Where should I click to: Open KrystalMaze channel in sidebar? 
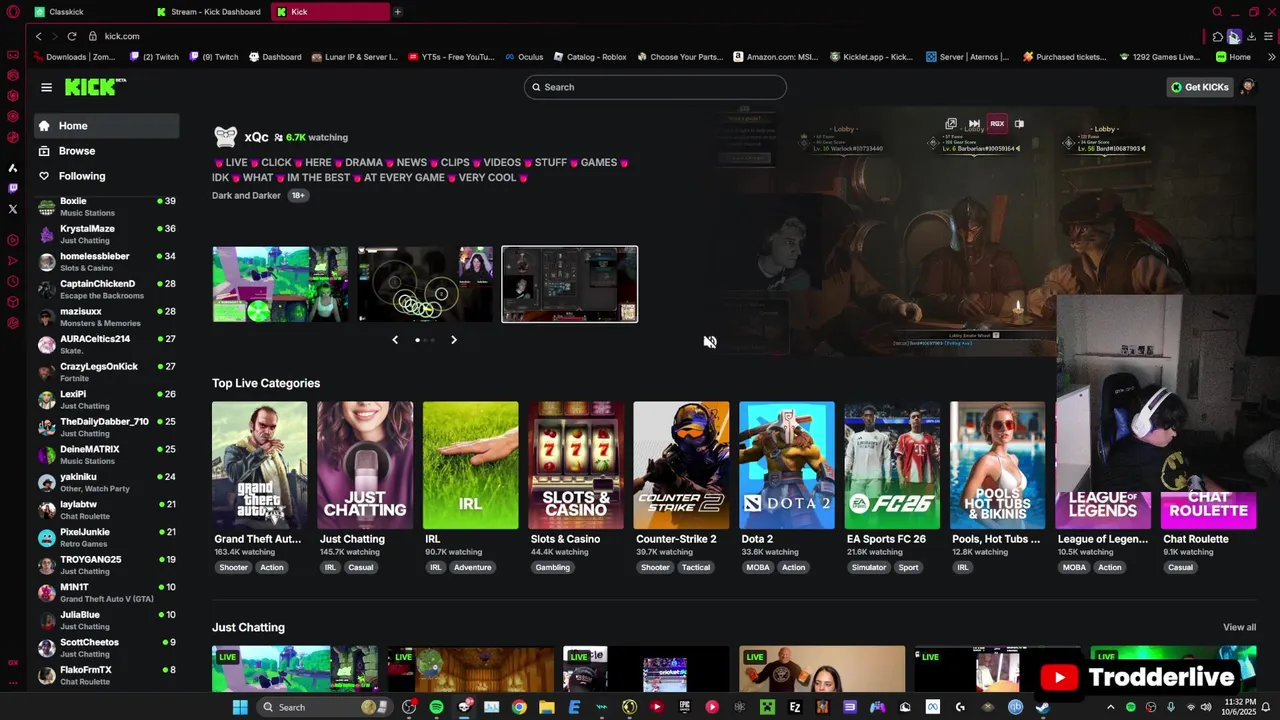tap(106, 234)
